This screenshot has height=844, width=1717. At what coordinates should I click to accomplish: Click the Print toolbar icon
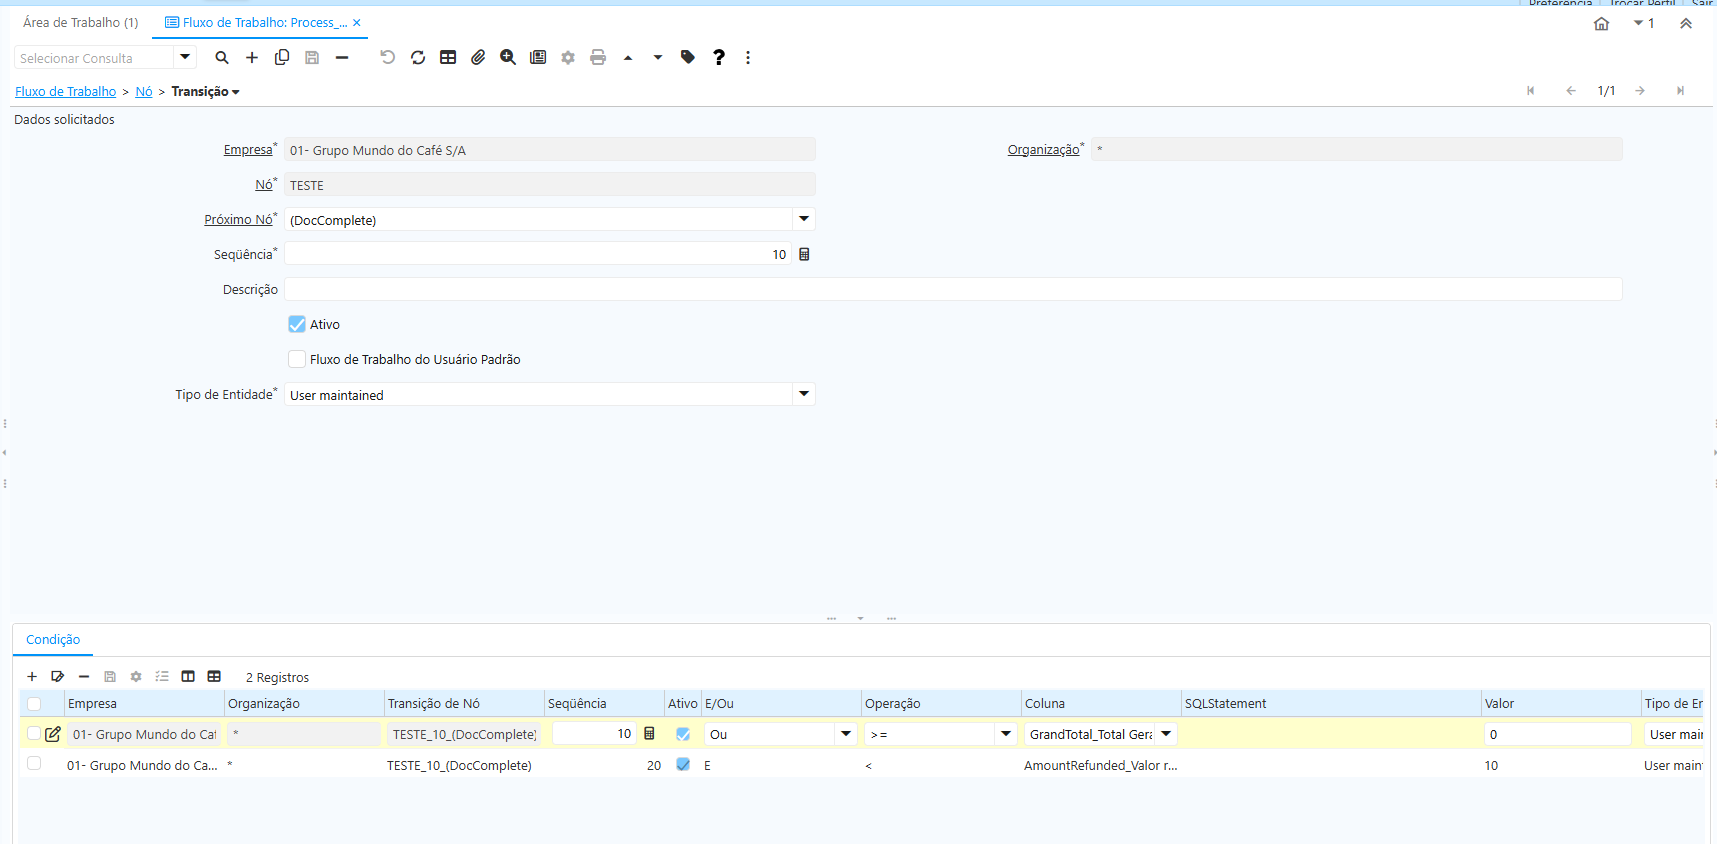[x=598, y=58]
